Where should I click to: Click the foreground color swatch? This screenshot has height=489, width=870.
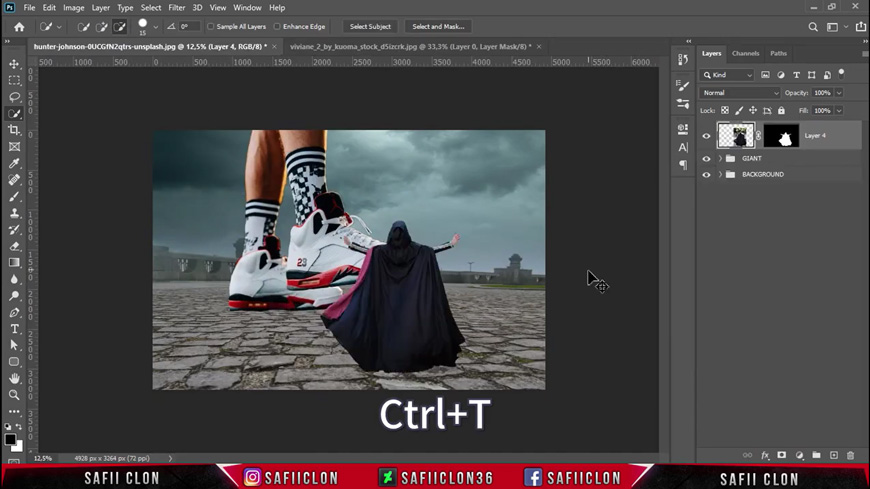pos(10,439)
